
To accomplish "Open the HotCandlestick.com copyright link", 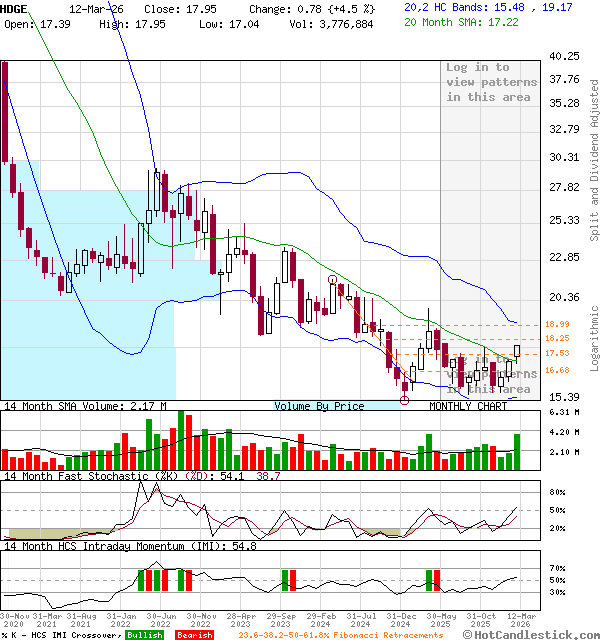I will pyautogui.click(x=546, y=635).
